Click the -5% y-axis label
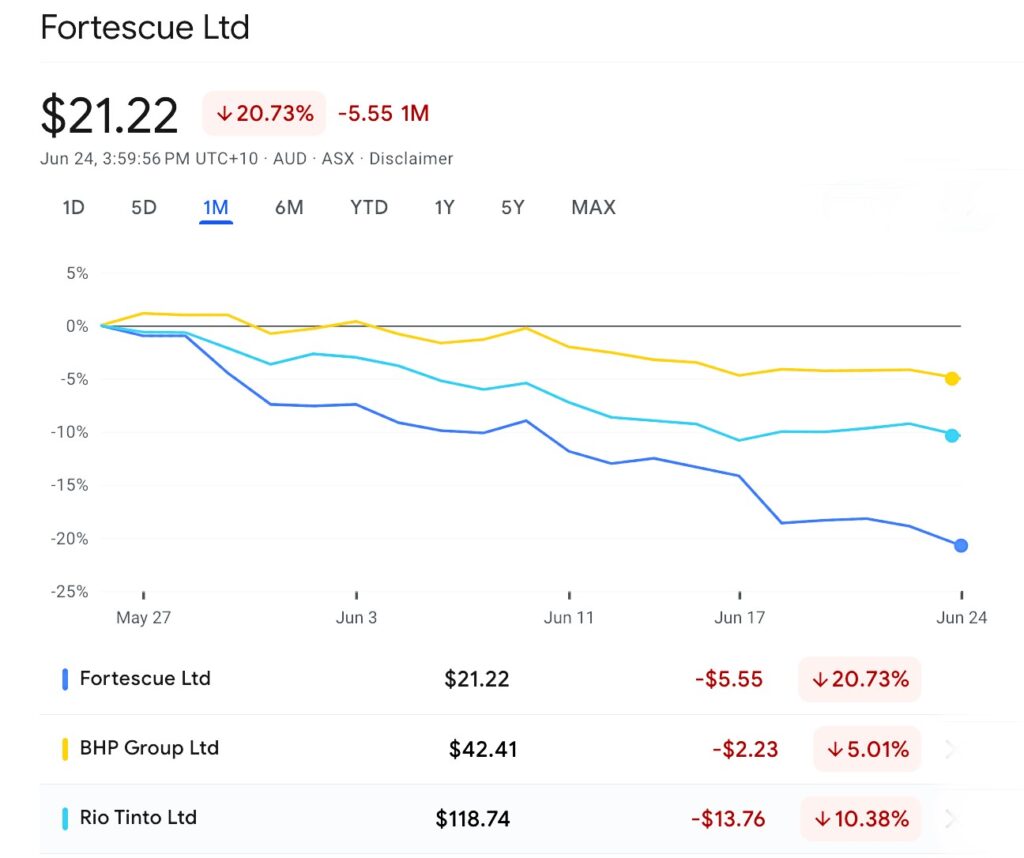Image resolution: width=1024 pixels, height=858 pixels. click(74, 379)
